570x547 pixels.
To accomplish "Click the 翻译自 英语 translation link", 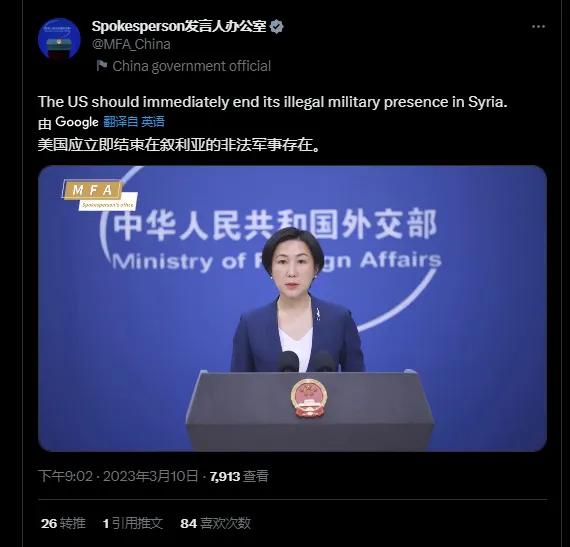I will pos(134,122).
